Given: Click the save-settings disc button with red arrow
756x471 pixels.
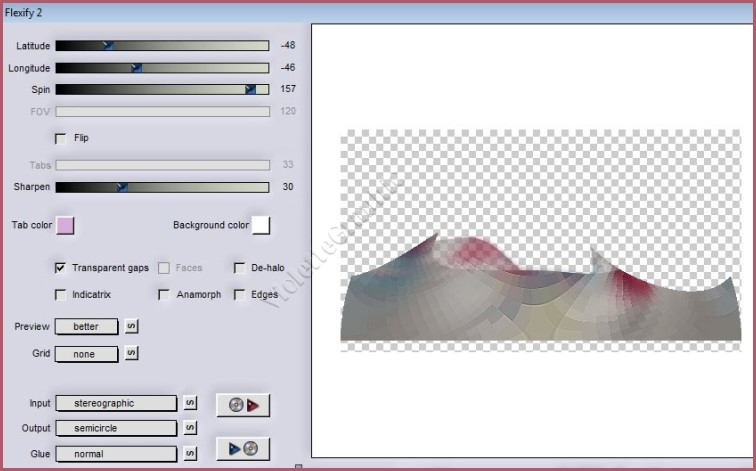Looking at the screenshot, I should (243, 404).
